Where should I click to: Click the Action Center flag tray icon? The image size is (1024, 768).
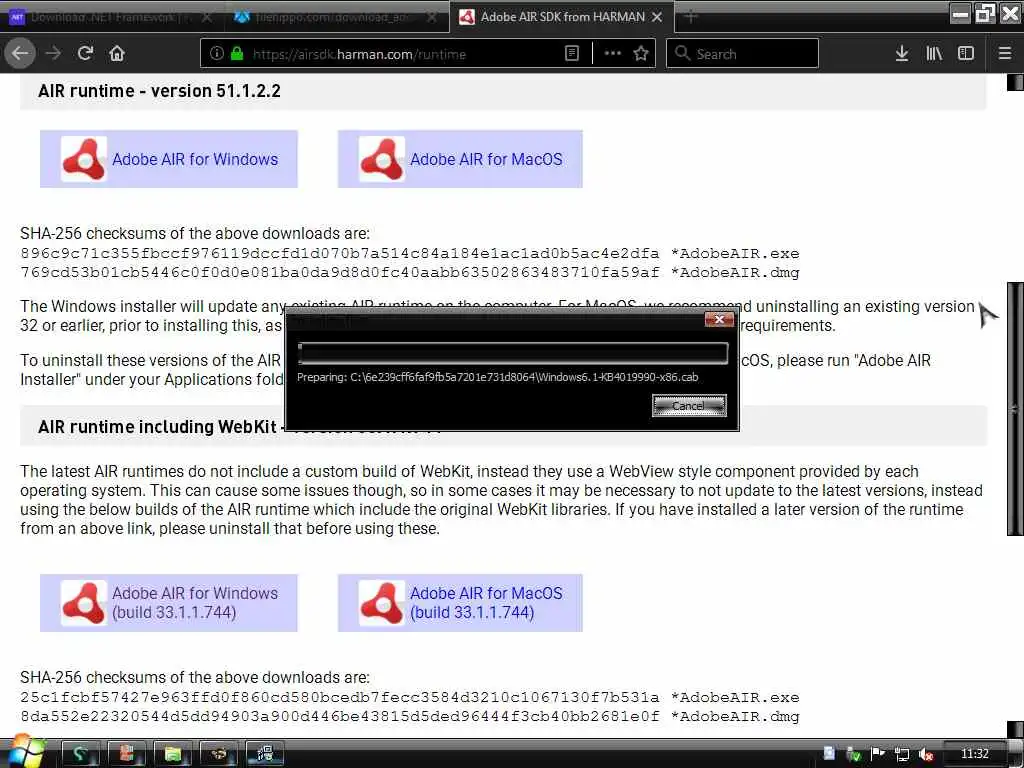[x=878, y=754]
